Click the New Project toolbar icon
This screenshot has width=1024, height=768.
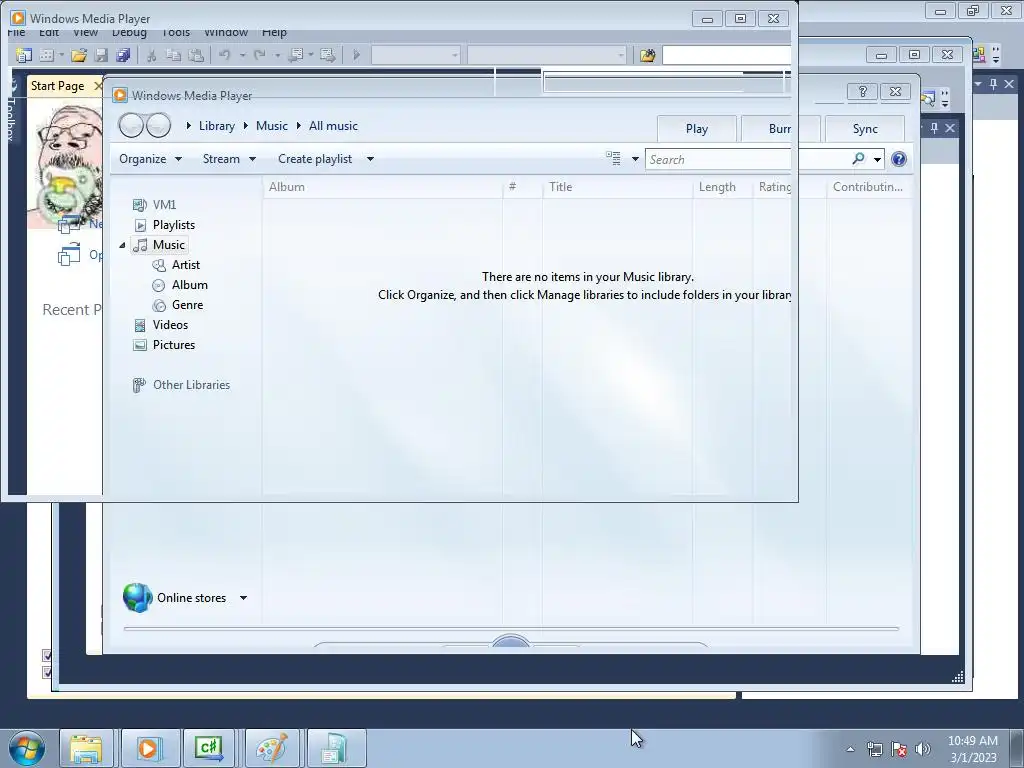24,56
